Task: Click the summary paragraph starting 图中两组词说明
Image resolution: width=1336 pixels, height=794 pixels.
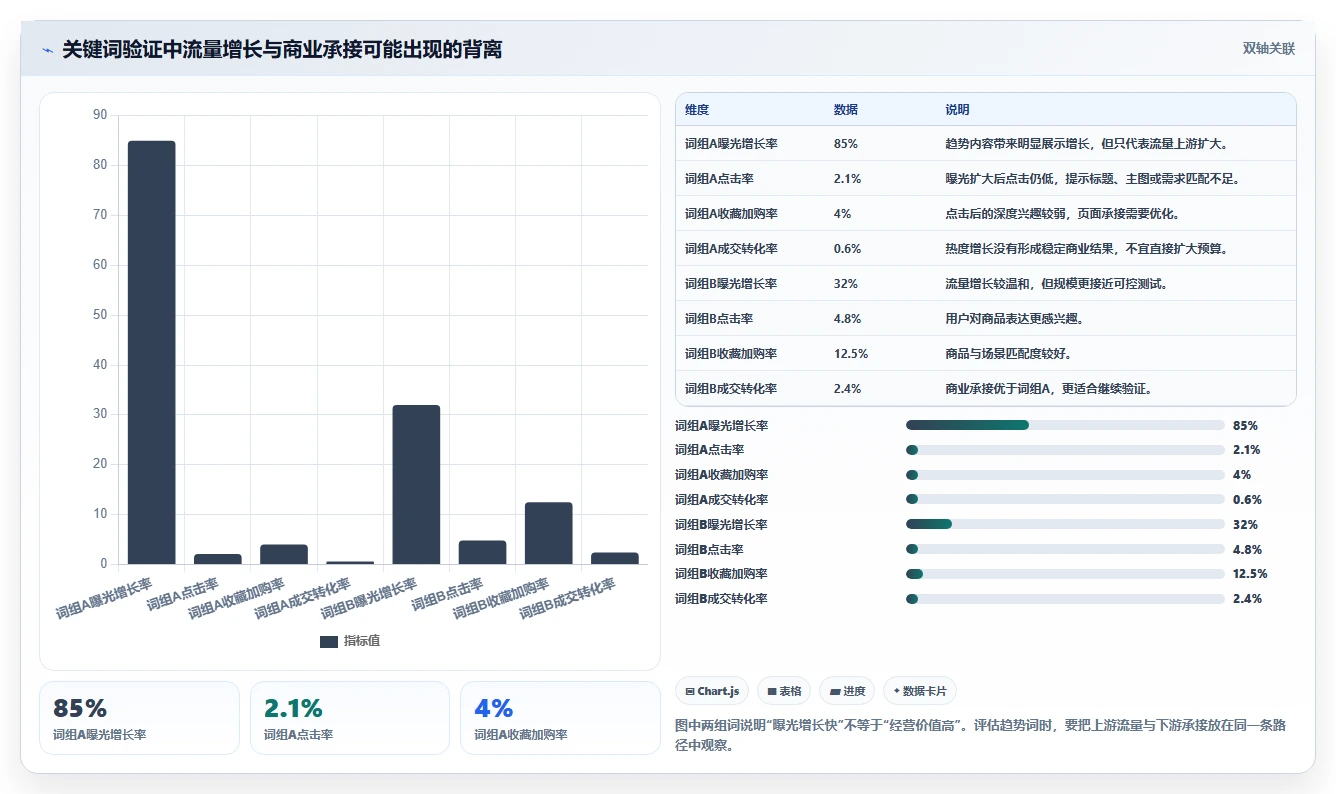Action: (x=980, y=735)
